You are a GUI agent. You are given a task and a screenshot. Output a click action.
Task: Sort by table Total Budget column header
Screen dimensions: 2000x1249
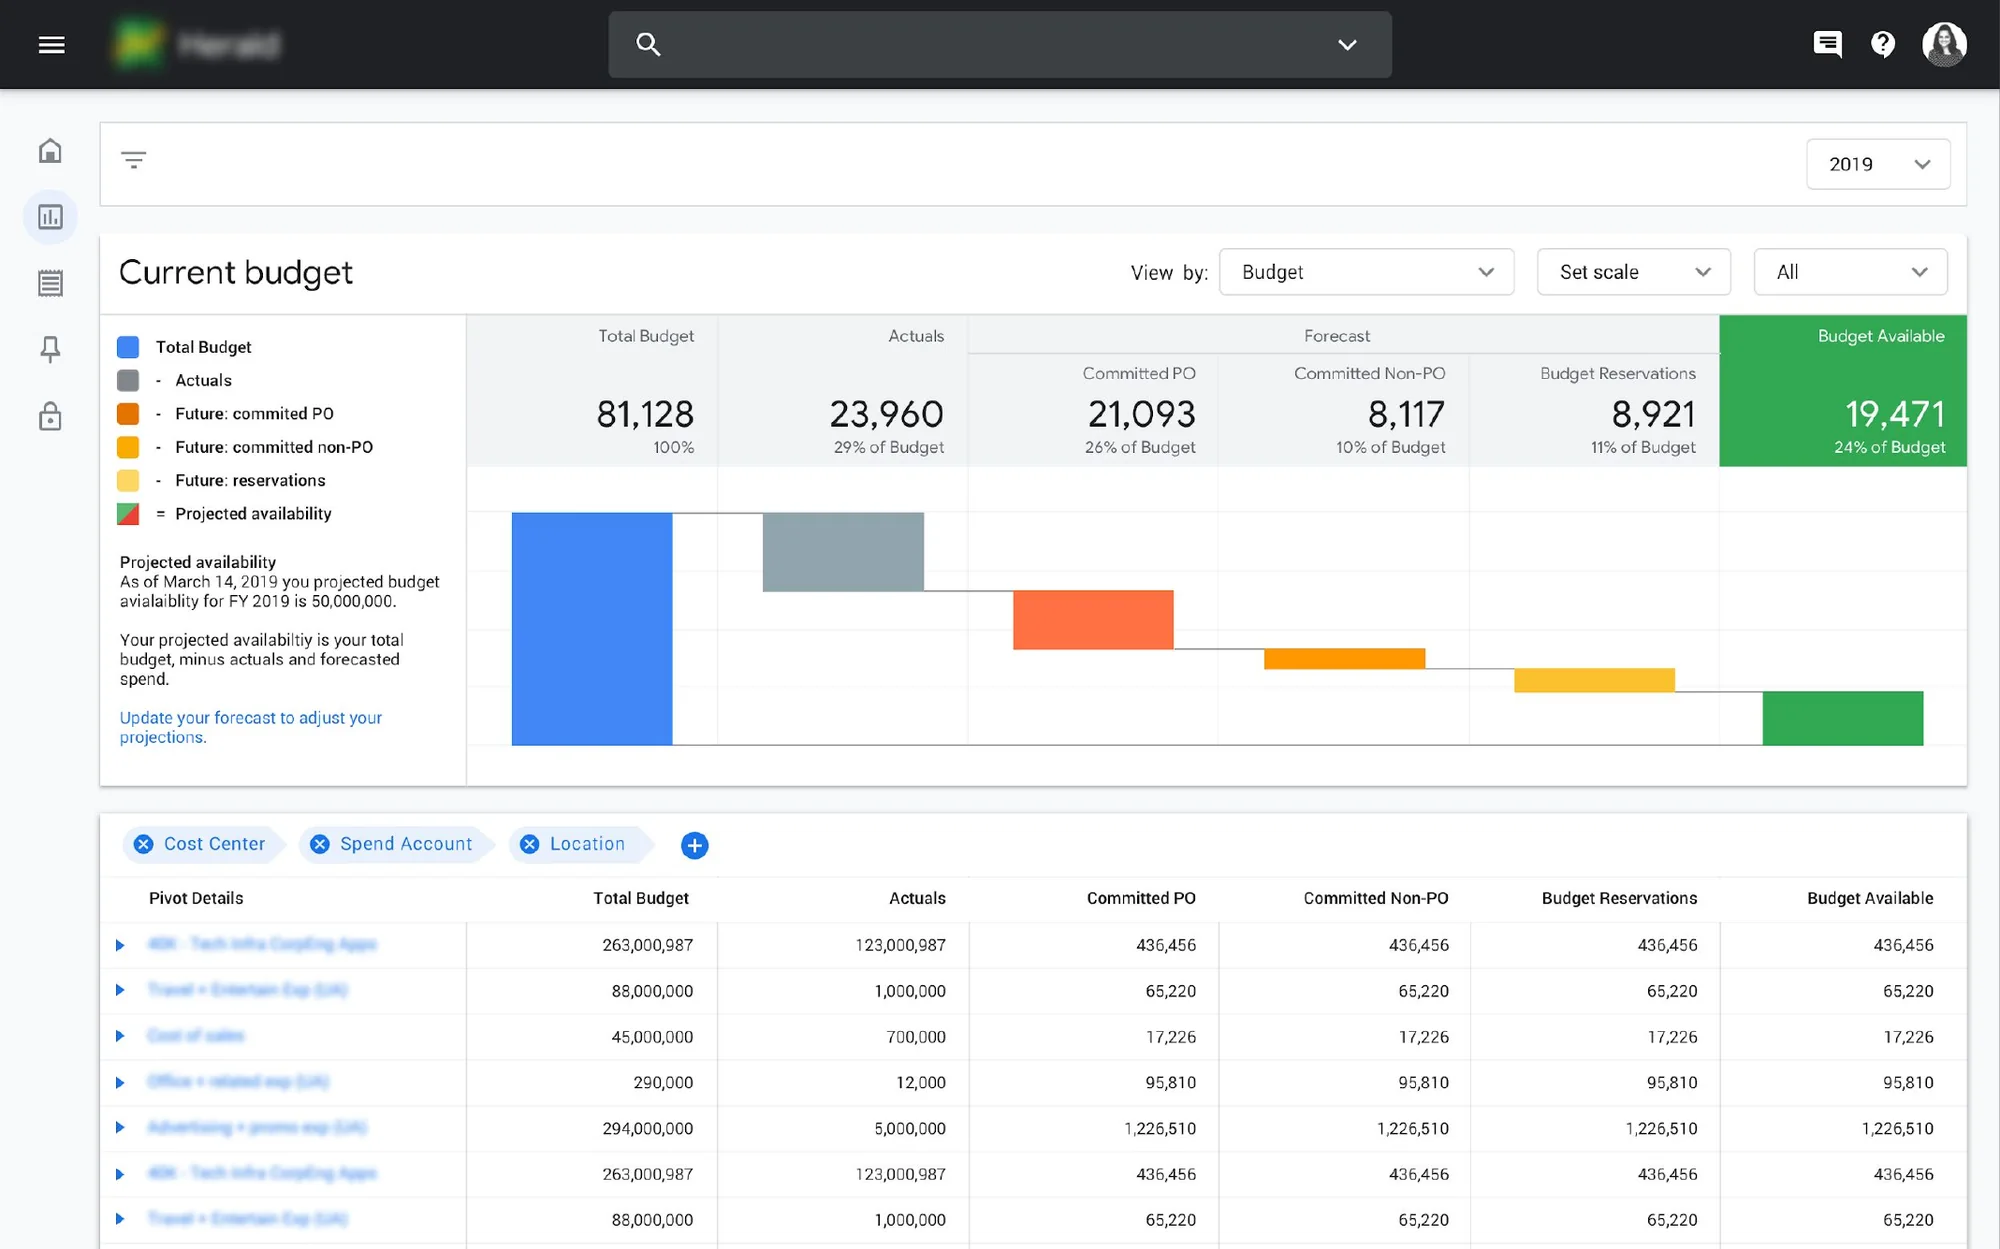tap(640, 898)
